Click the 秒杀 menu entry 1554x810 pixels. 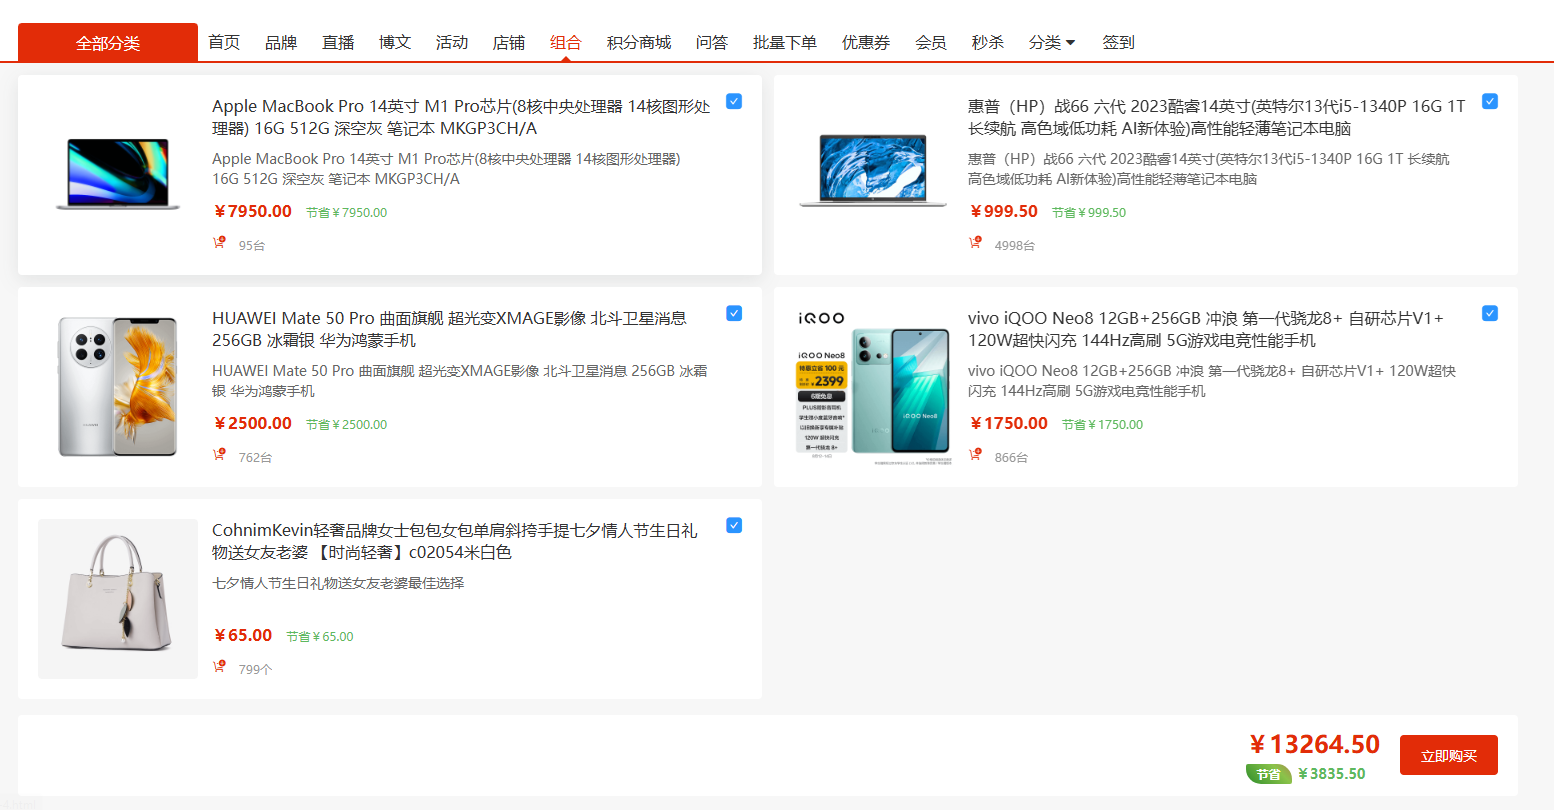pyautogui.click(x=986, y=42)
